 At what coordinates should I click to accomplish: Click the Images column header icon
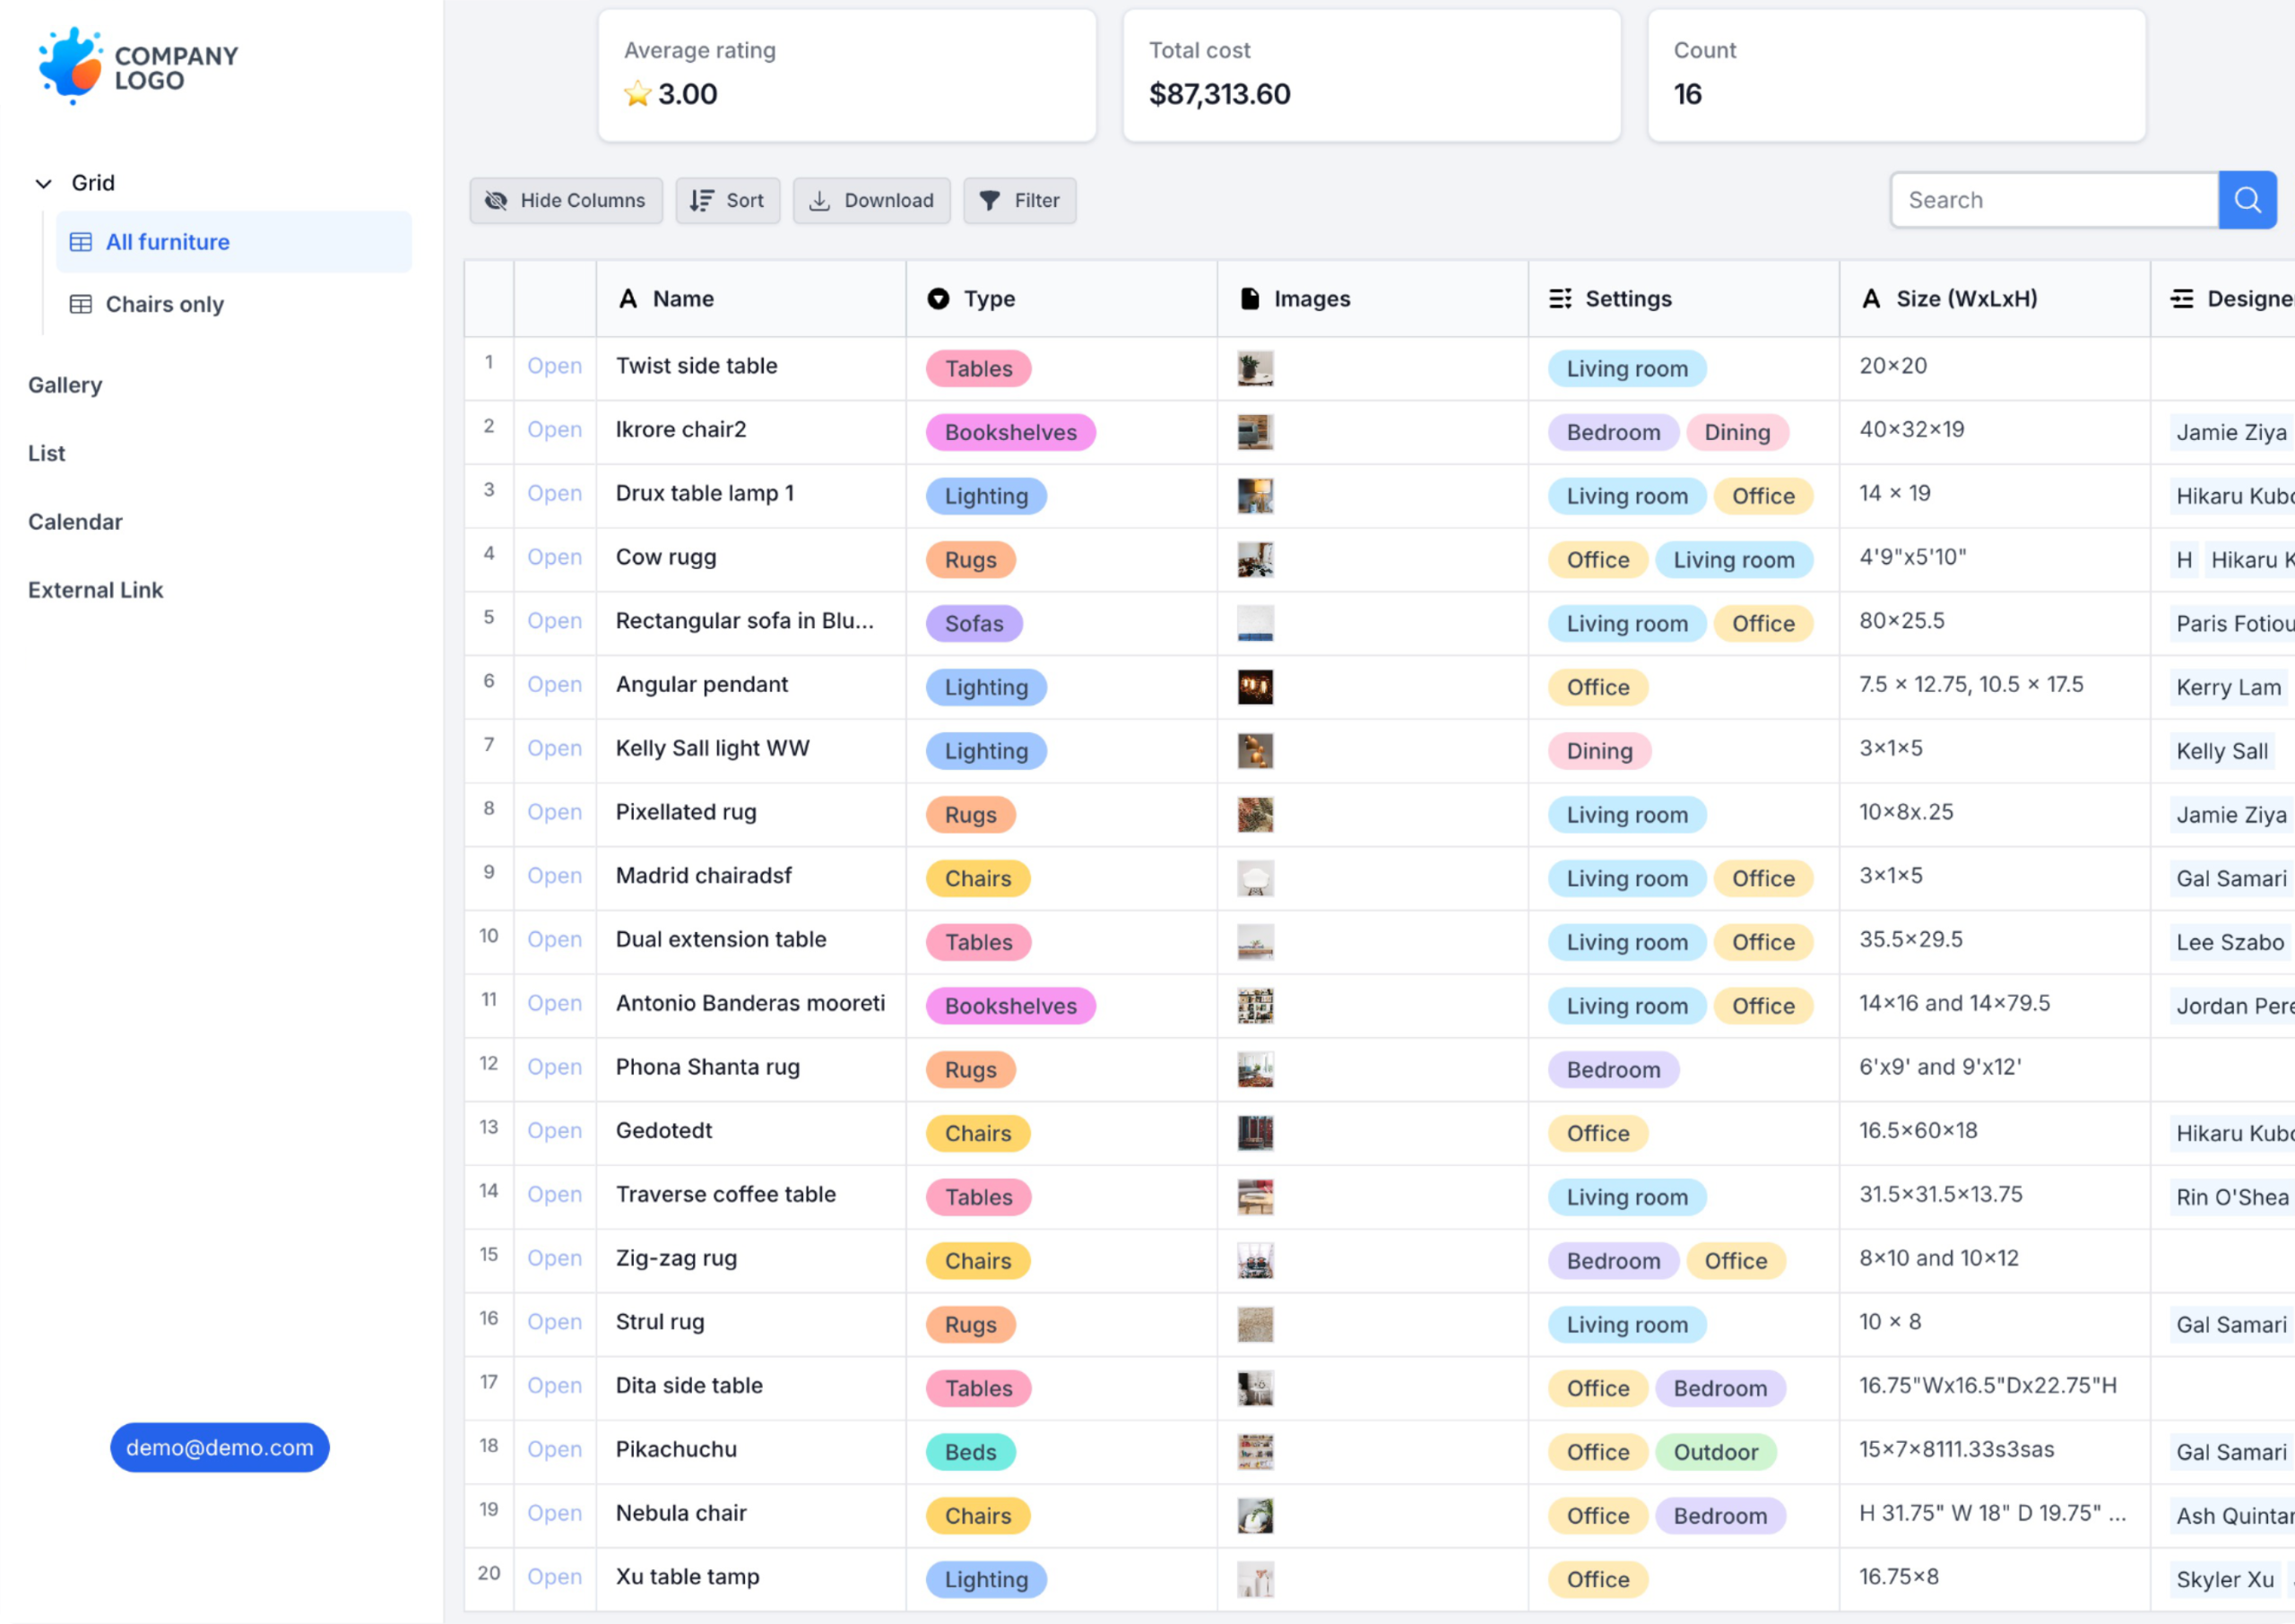(x=1249, y=299)
